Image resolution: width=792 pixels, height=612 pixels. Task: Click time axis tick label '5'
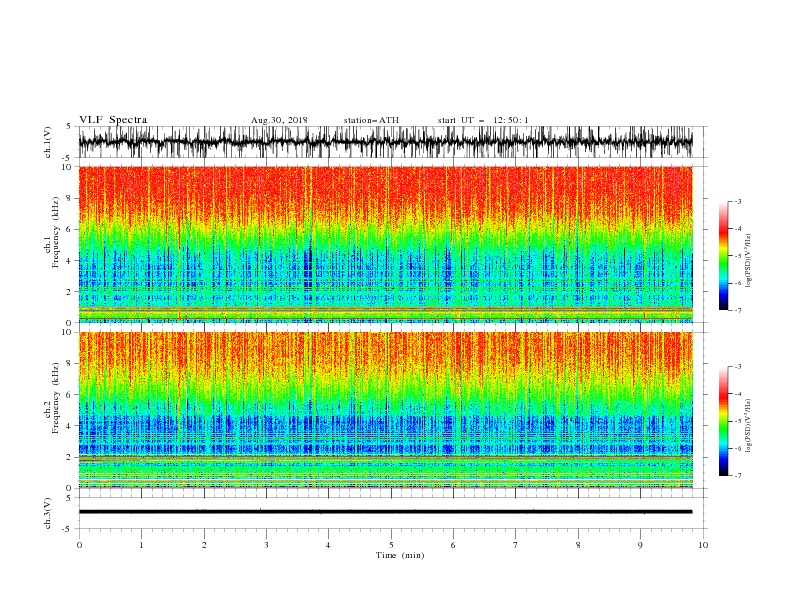[x=391, y=545]
